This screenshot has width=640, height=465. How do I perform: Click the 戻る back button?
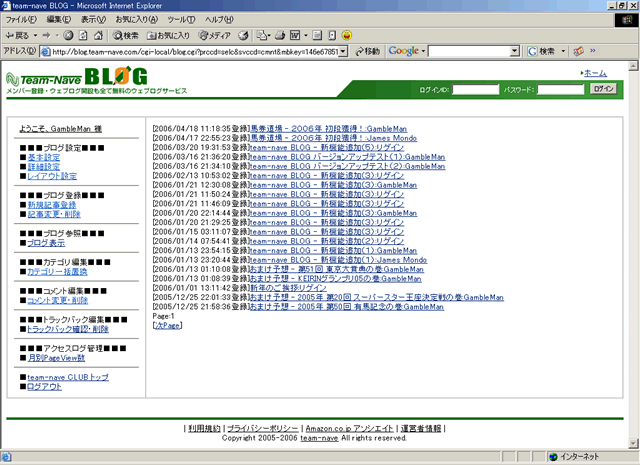pos(20,35)
